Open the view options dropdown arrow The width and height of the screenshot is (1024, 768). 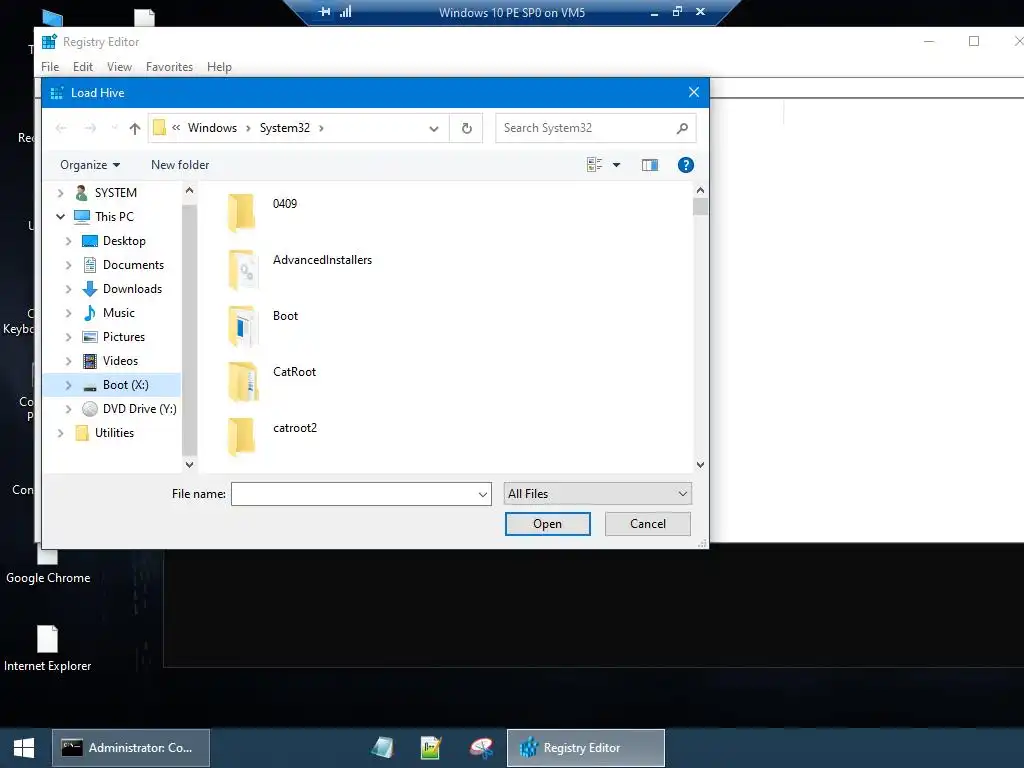616,165
